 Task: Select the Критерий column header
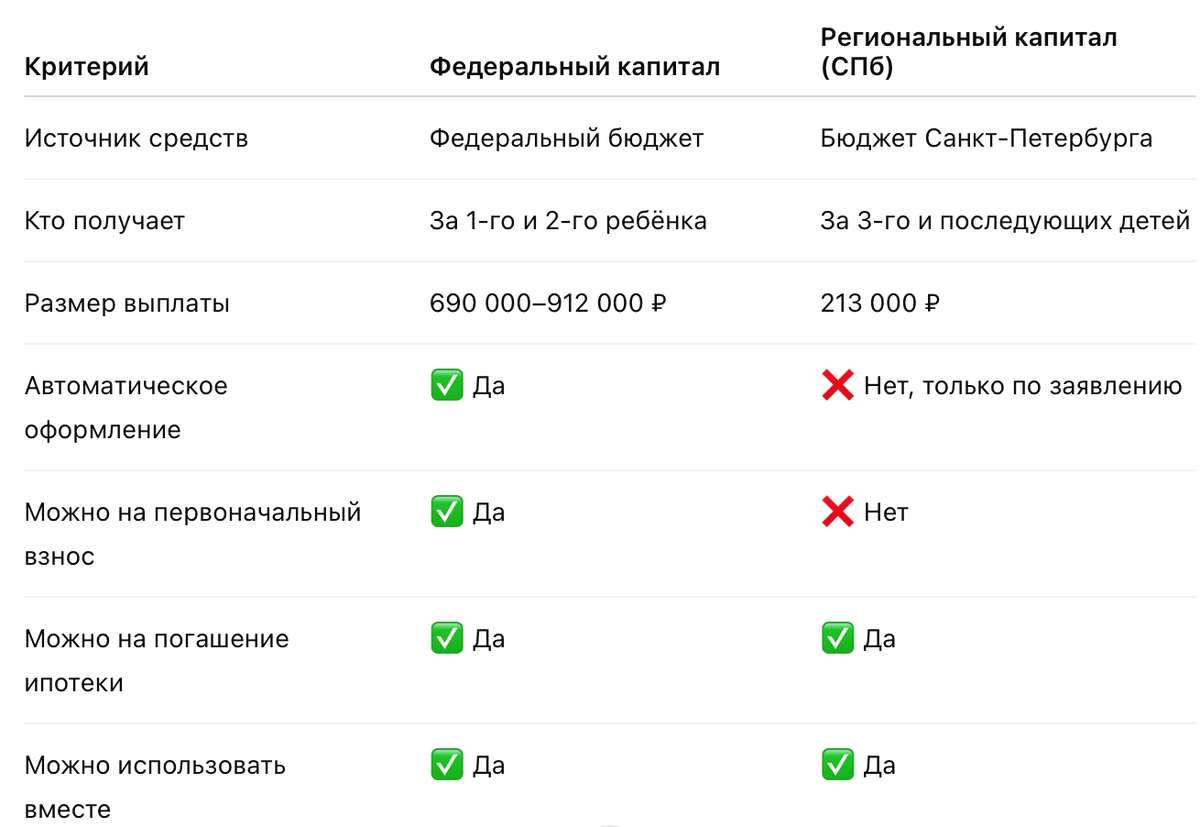87,67
